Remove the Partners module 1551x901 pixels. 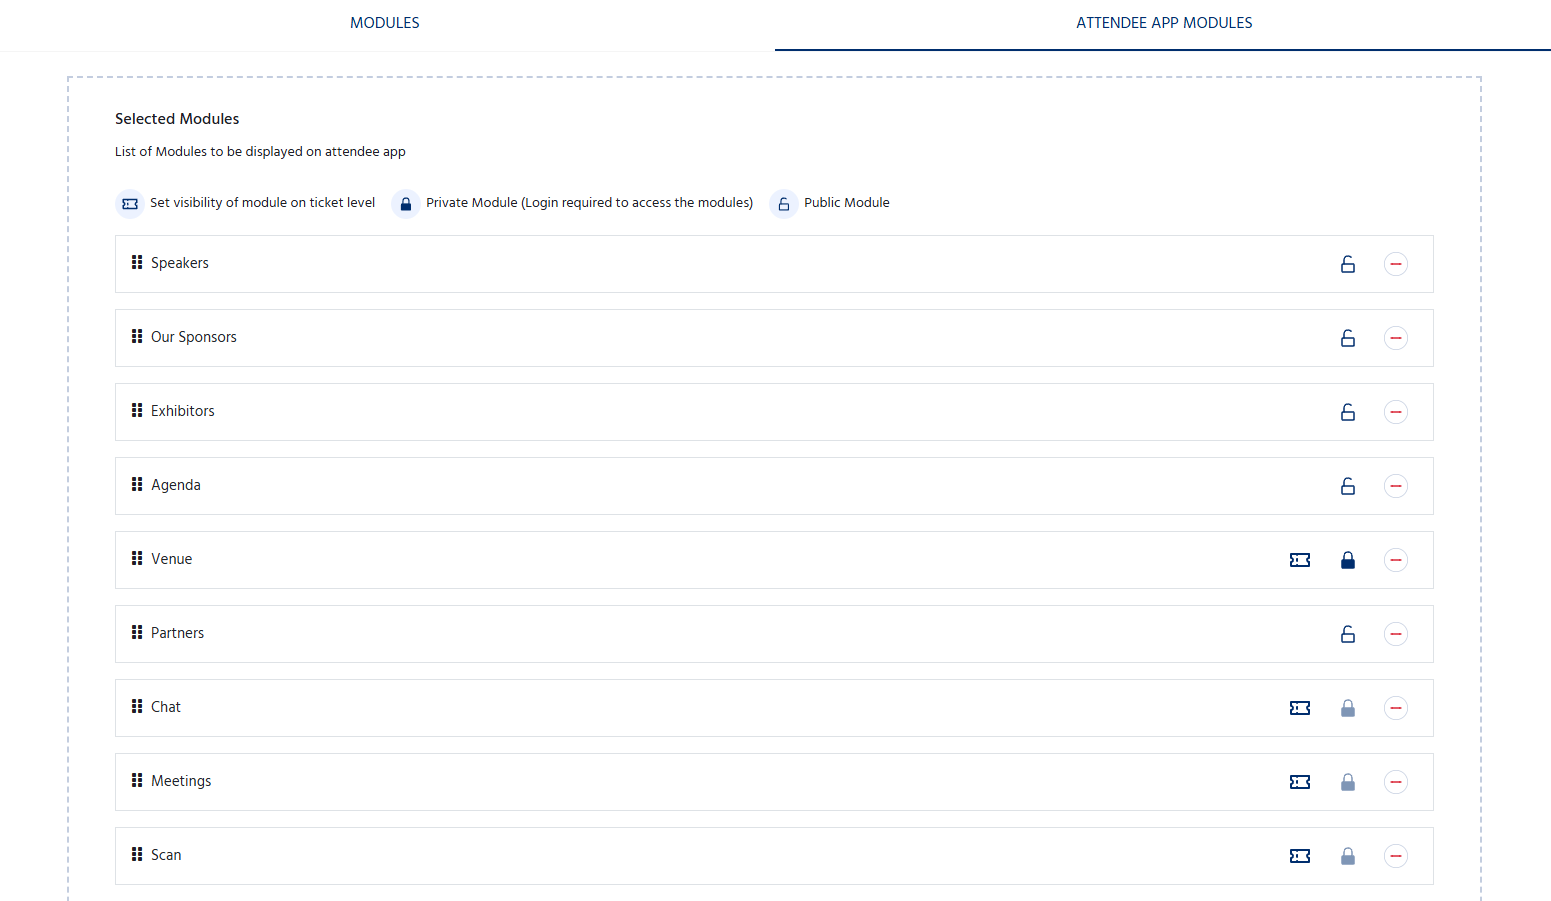(1396, 634)
